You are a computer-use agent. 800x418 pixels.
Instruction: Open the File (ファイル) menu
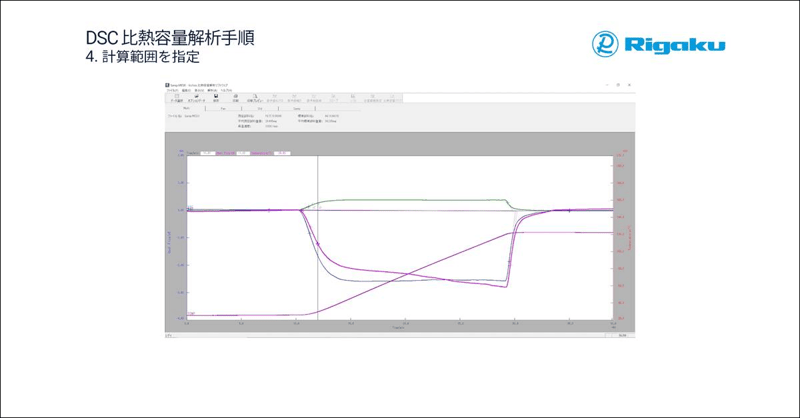tap(171, 91)
